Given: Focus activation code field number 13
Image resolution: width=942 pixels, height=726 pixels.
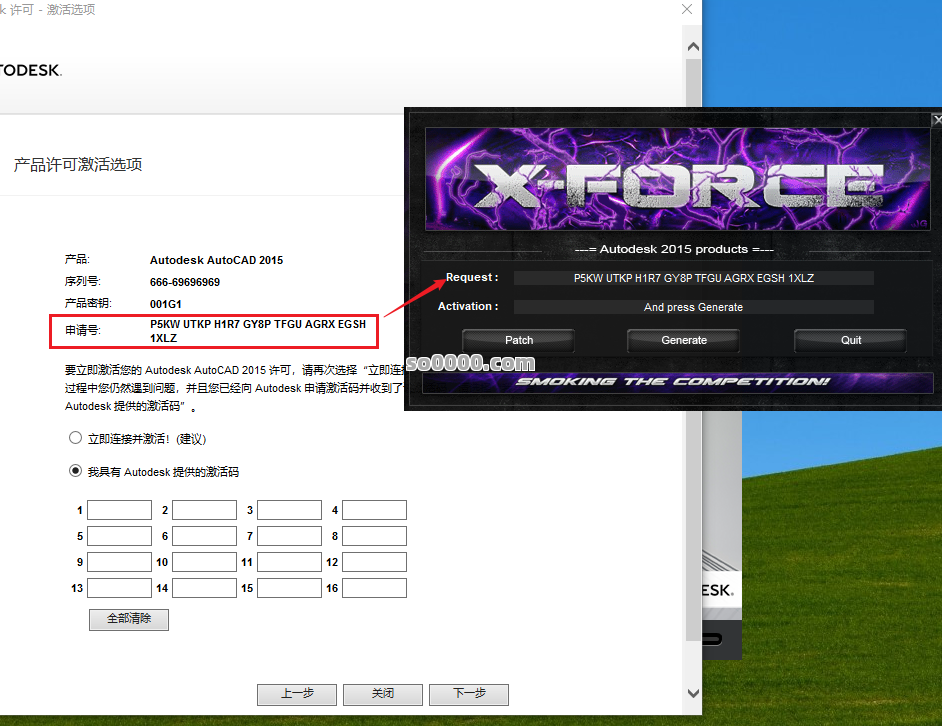Looking at the screenshot, I should pos(119,588).
